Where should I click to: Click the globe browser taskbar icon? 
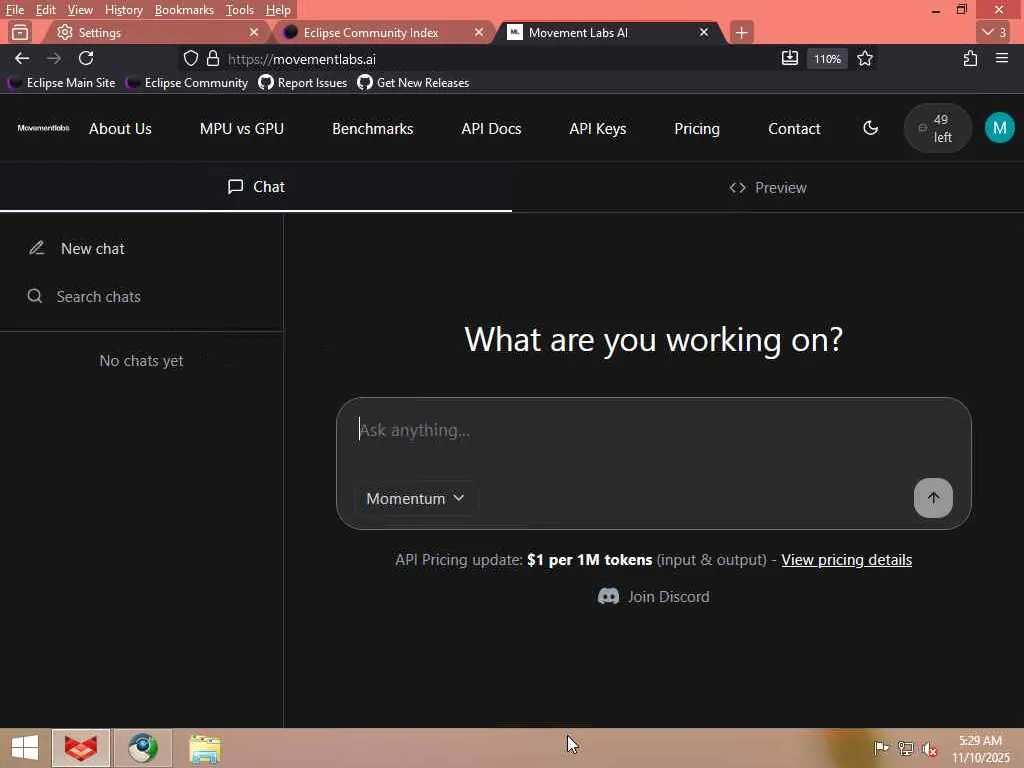143,748
